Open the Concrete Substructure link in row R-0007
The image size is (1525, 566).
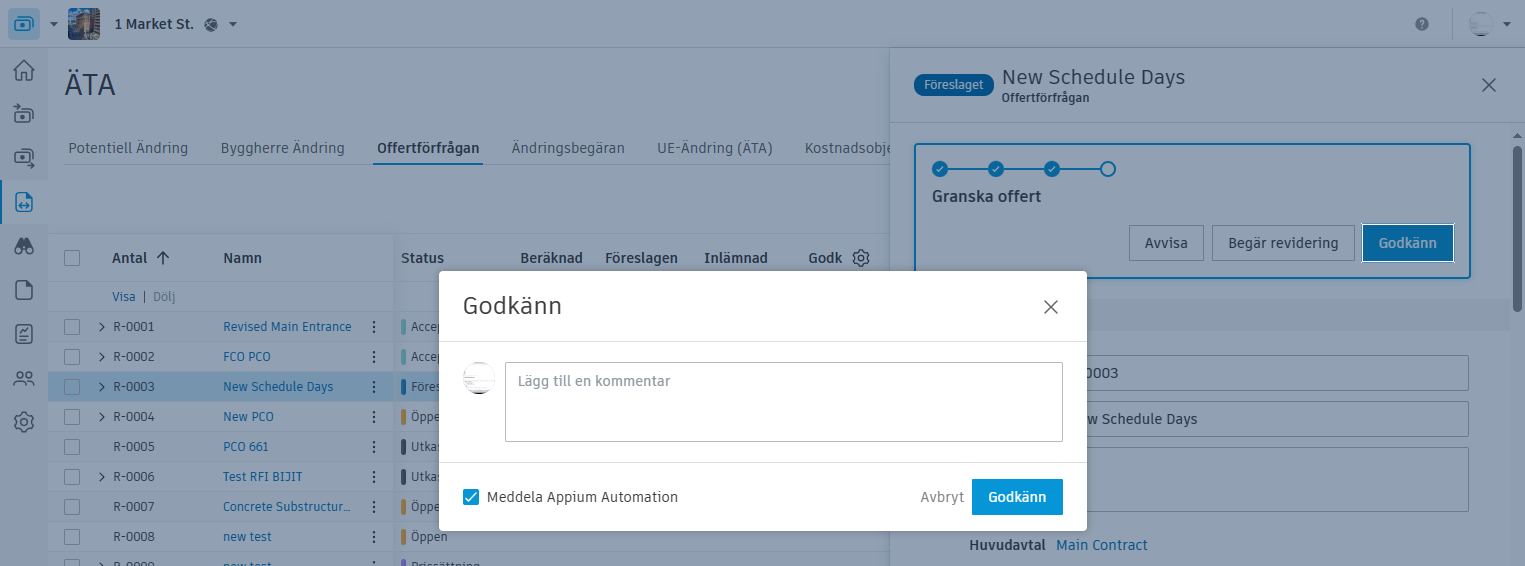[287, 507]
